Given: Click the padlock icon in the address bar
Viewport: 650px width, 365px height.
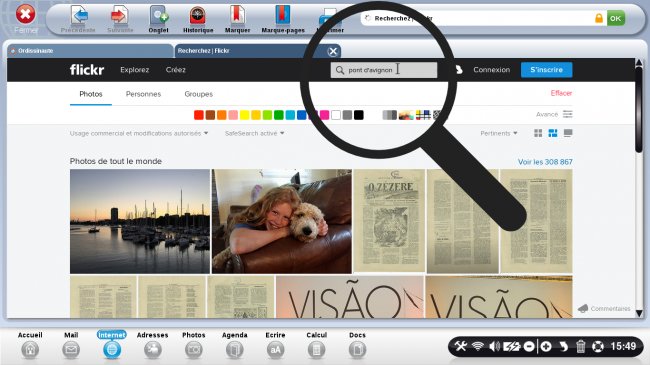Looking at the screenshot, I should [x=599, y=18].
